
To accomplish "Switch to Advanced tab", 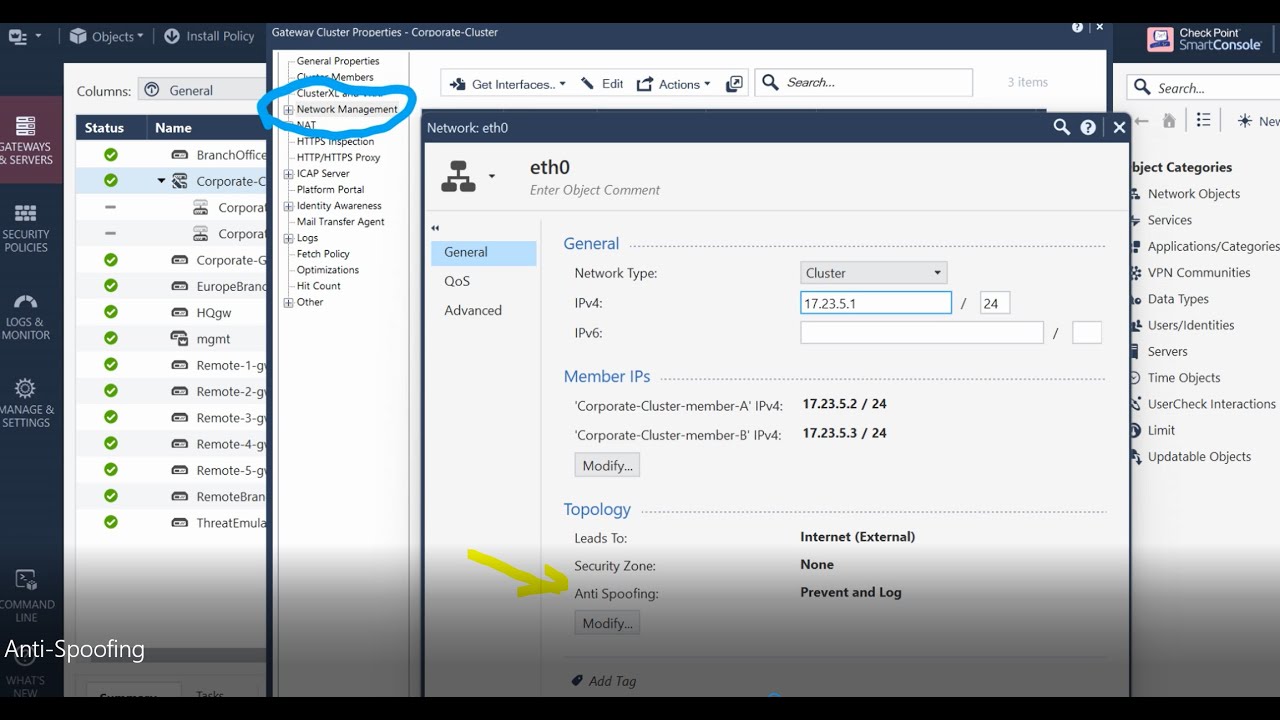I will point(484,311).
